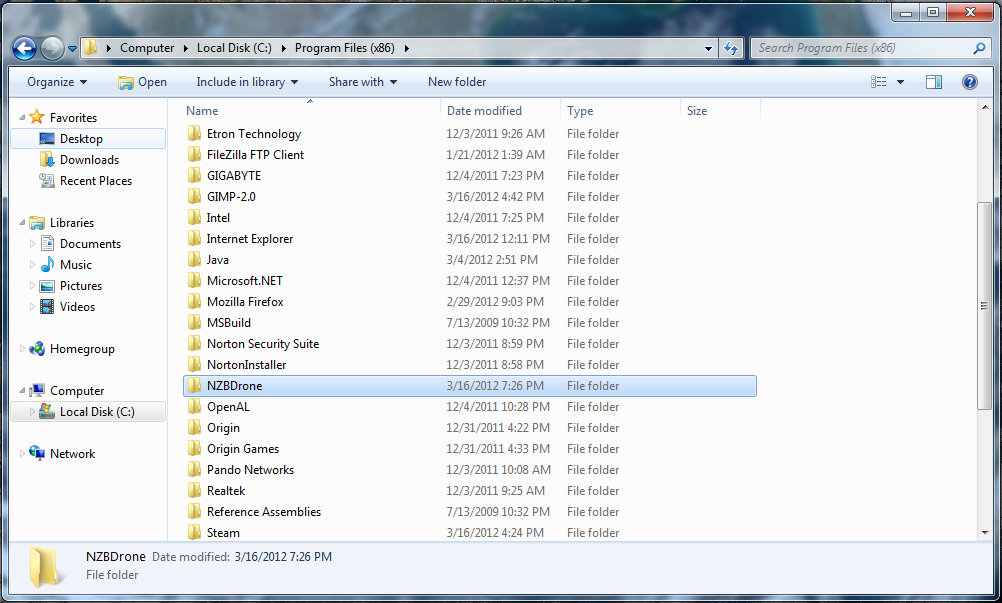Viewport: 1002px width, 603px height.
Task: Click the Open toolbar button
Action: point(143,82)
